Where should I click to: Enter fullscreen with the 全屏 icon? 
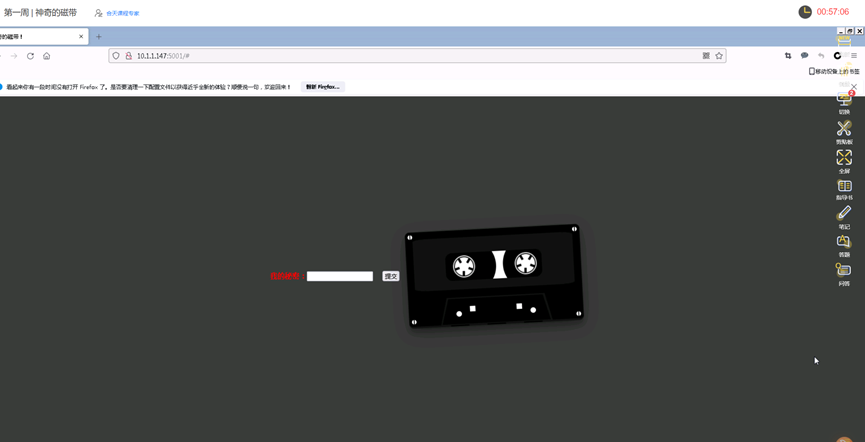(x=844, y=157)
